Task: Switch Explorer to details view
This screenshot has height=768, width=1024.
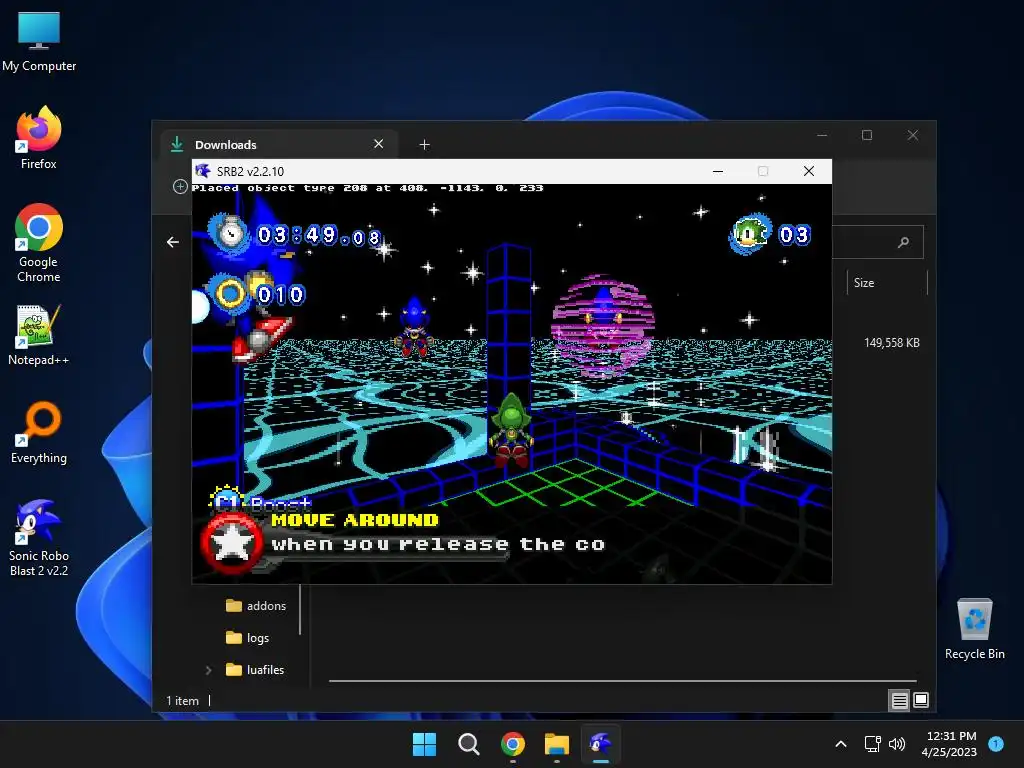Action: (x=899, y=701)
